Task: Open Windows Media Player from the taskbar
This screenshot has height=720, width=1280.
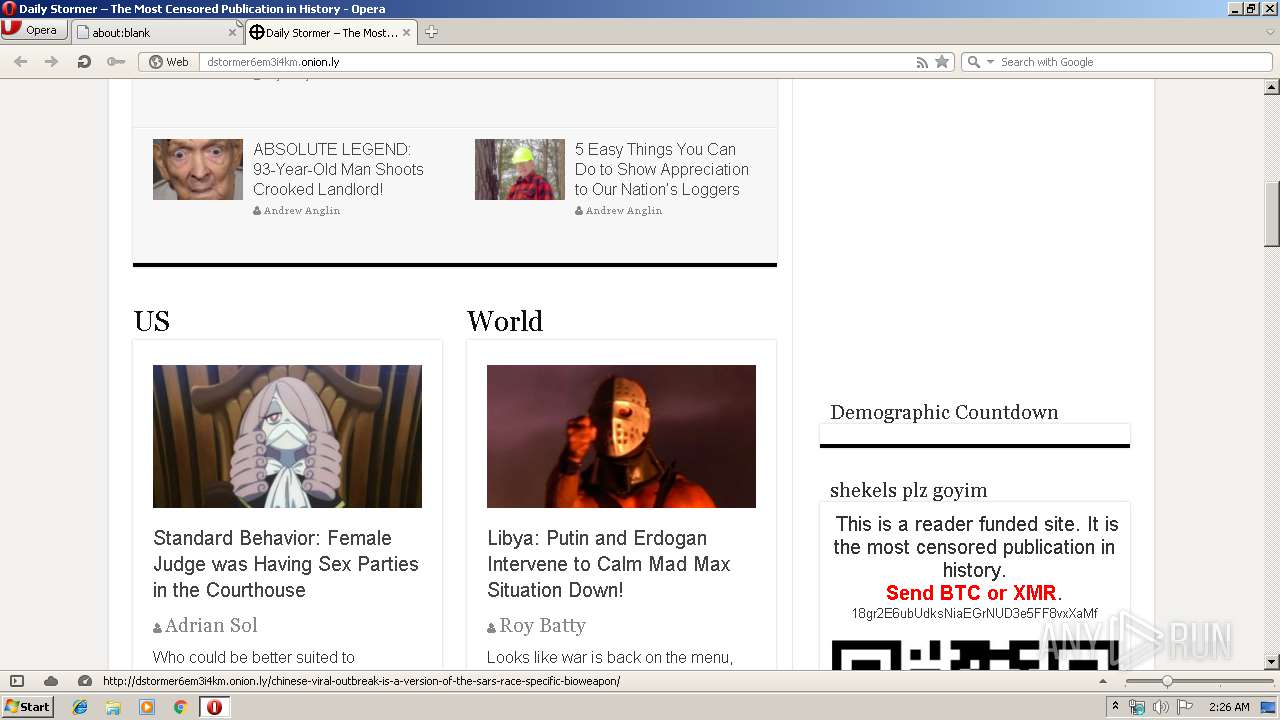Action: [147, 707]
